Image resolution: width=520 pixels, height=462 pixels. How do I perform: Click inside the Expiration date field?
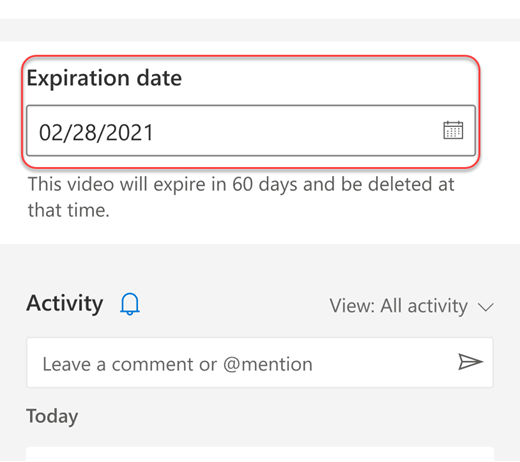(251, 131)
